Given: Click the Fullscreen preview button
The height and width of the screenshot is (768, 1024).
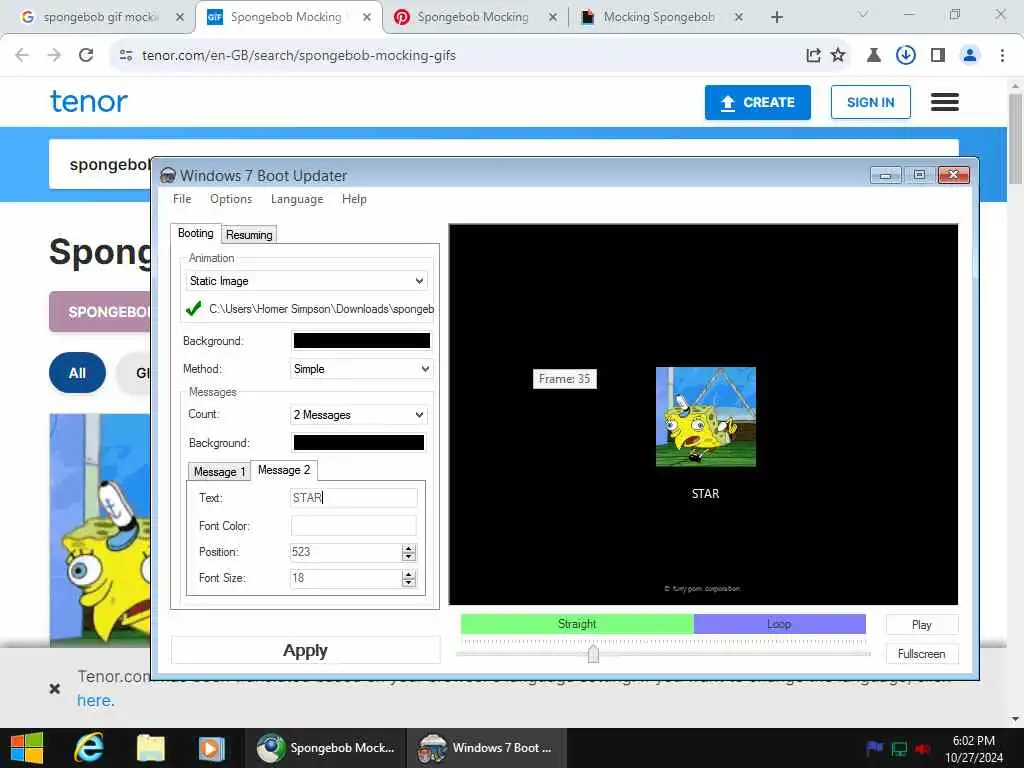Looking at the screenshot, I should coord(921,654).
